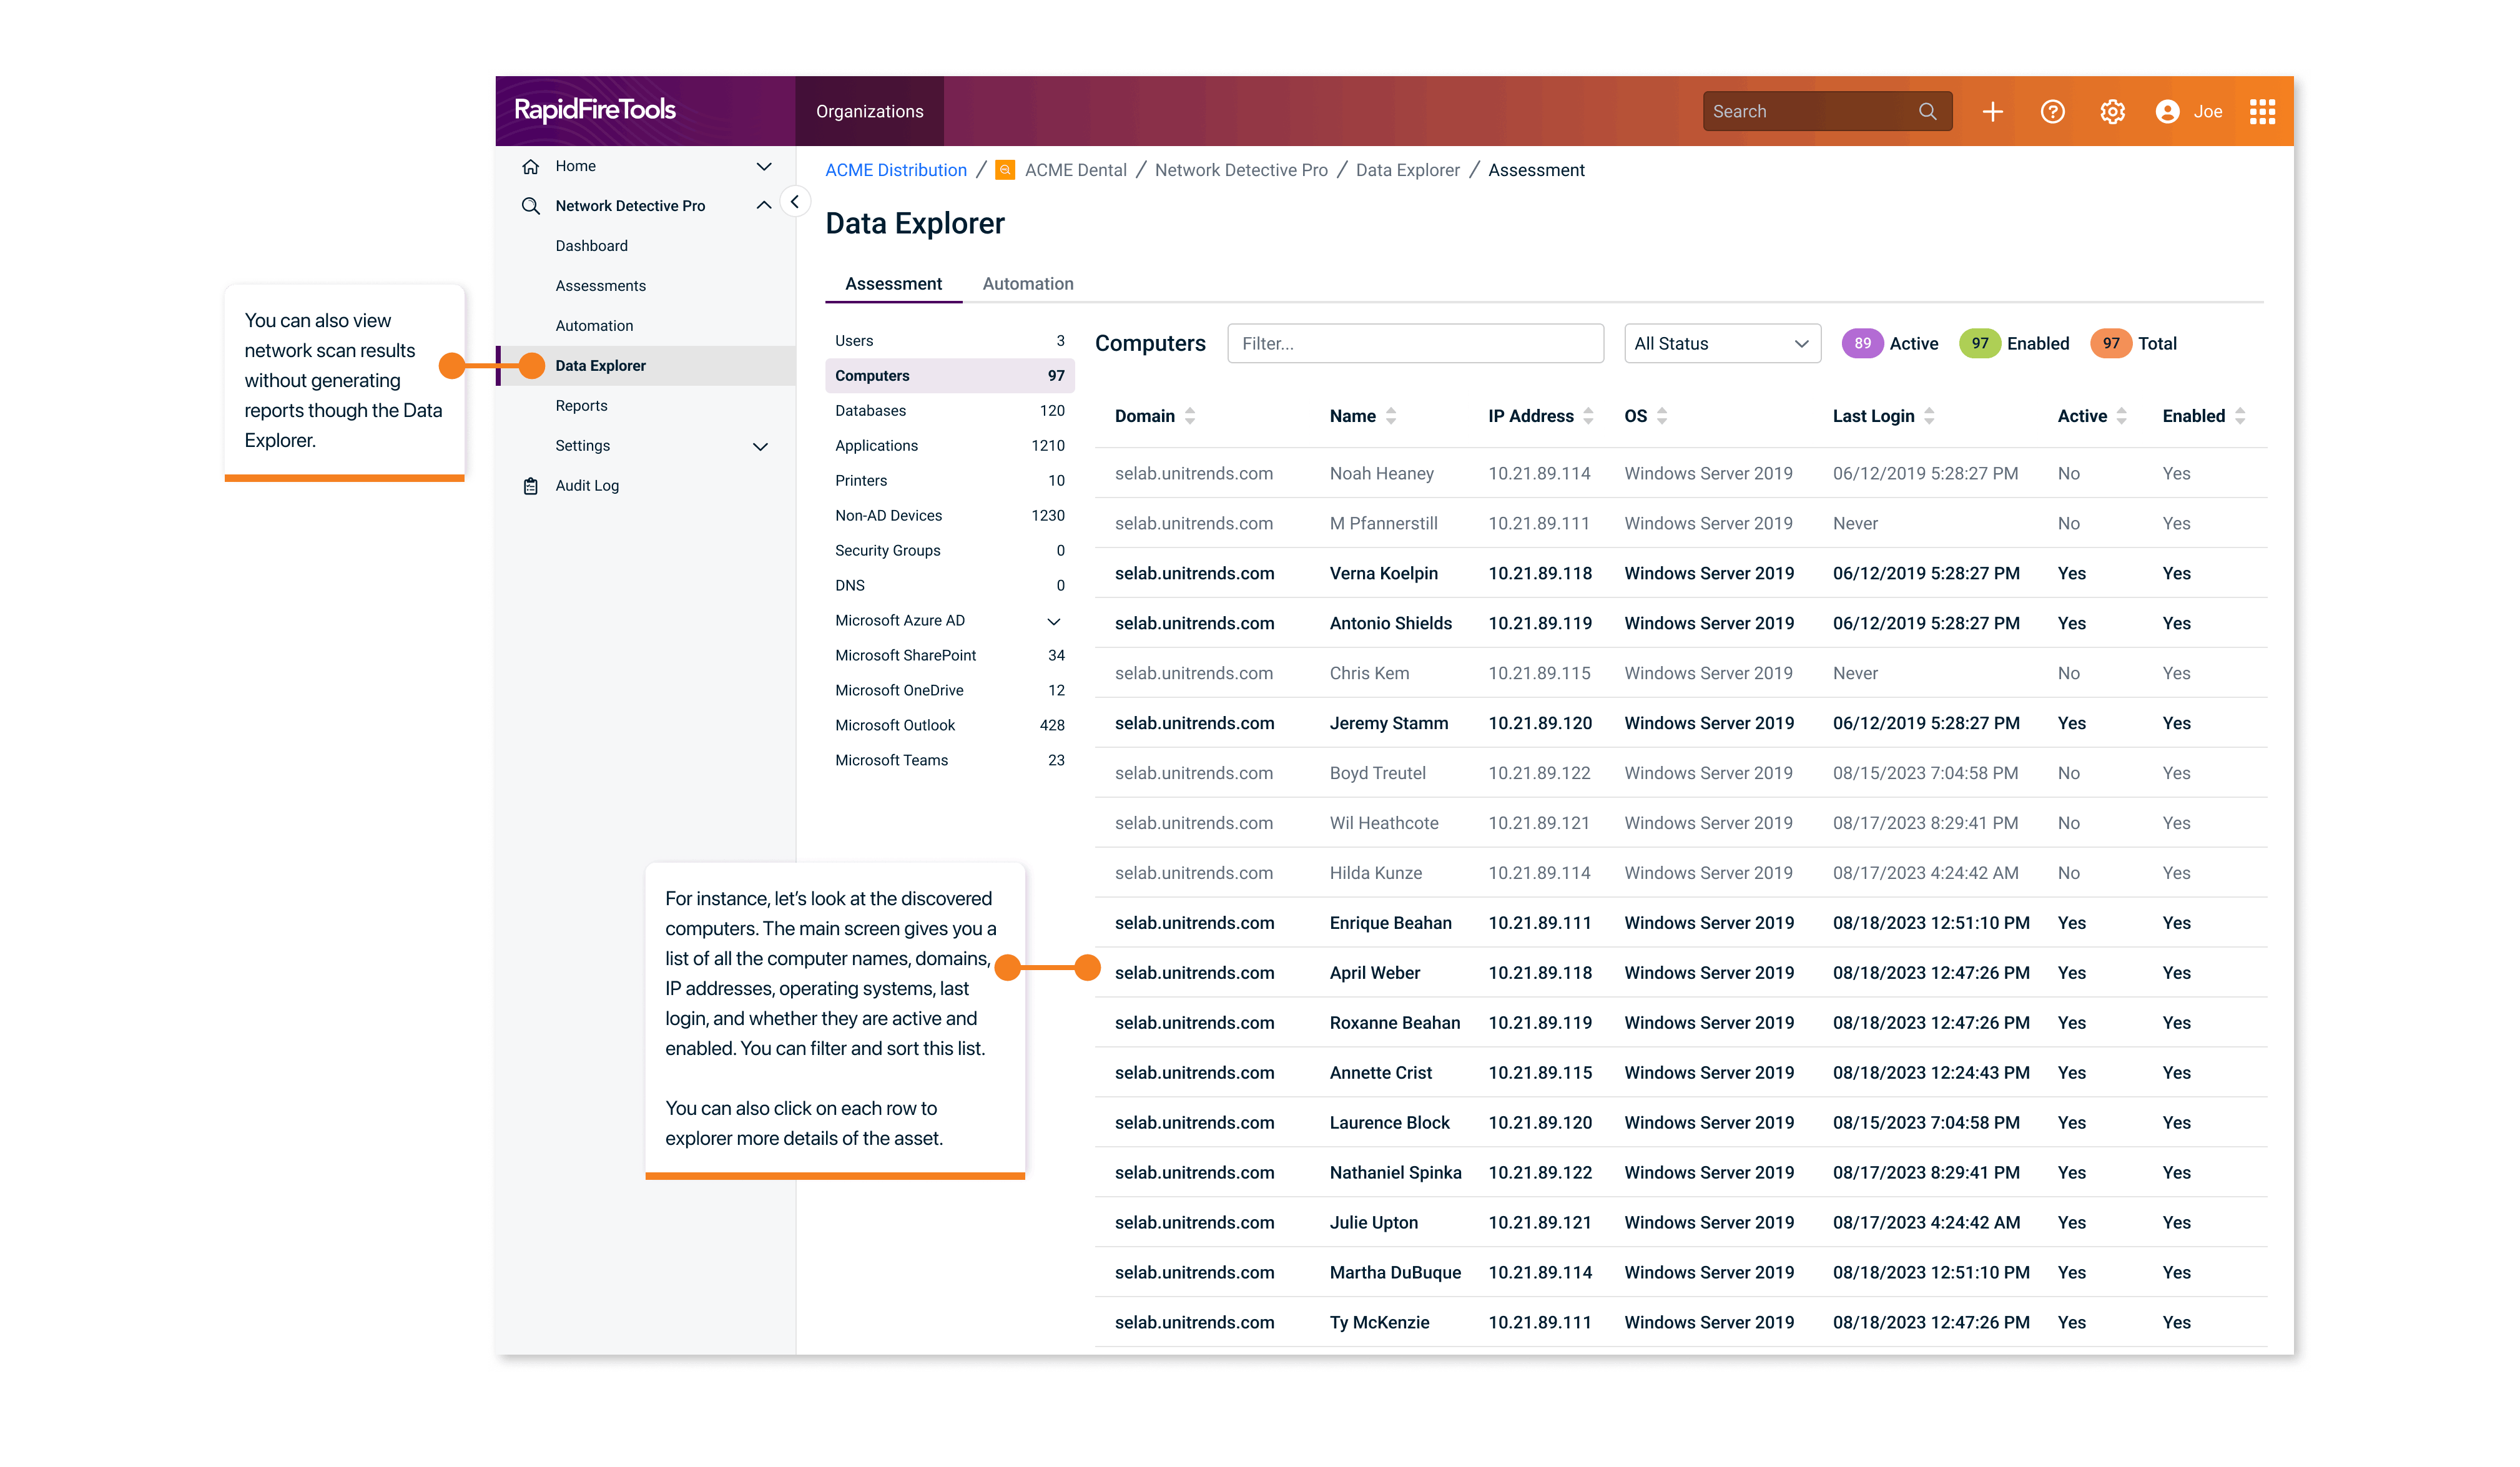Collapse sidebar with the left chevron button
The width and height of the screenshot is (2520, 1467).
coord(794,202)
